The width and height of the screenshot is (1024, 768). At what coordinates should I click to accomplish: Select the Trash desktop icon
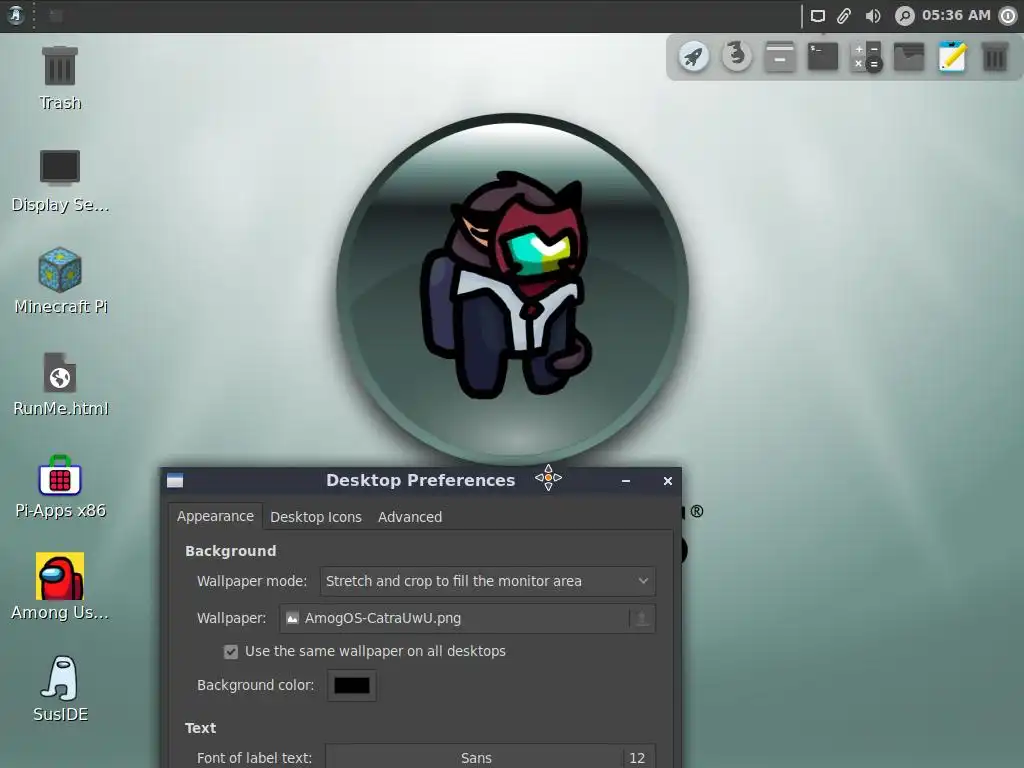tap(60, 78)
